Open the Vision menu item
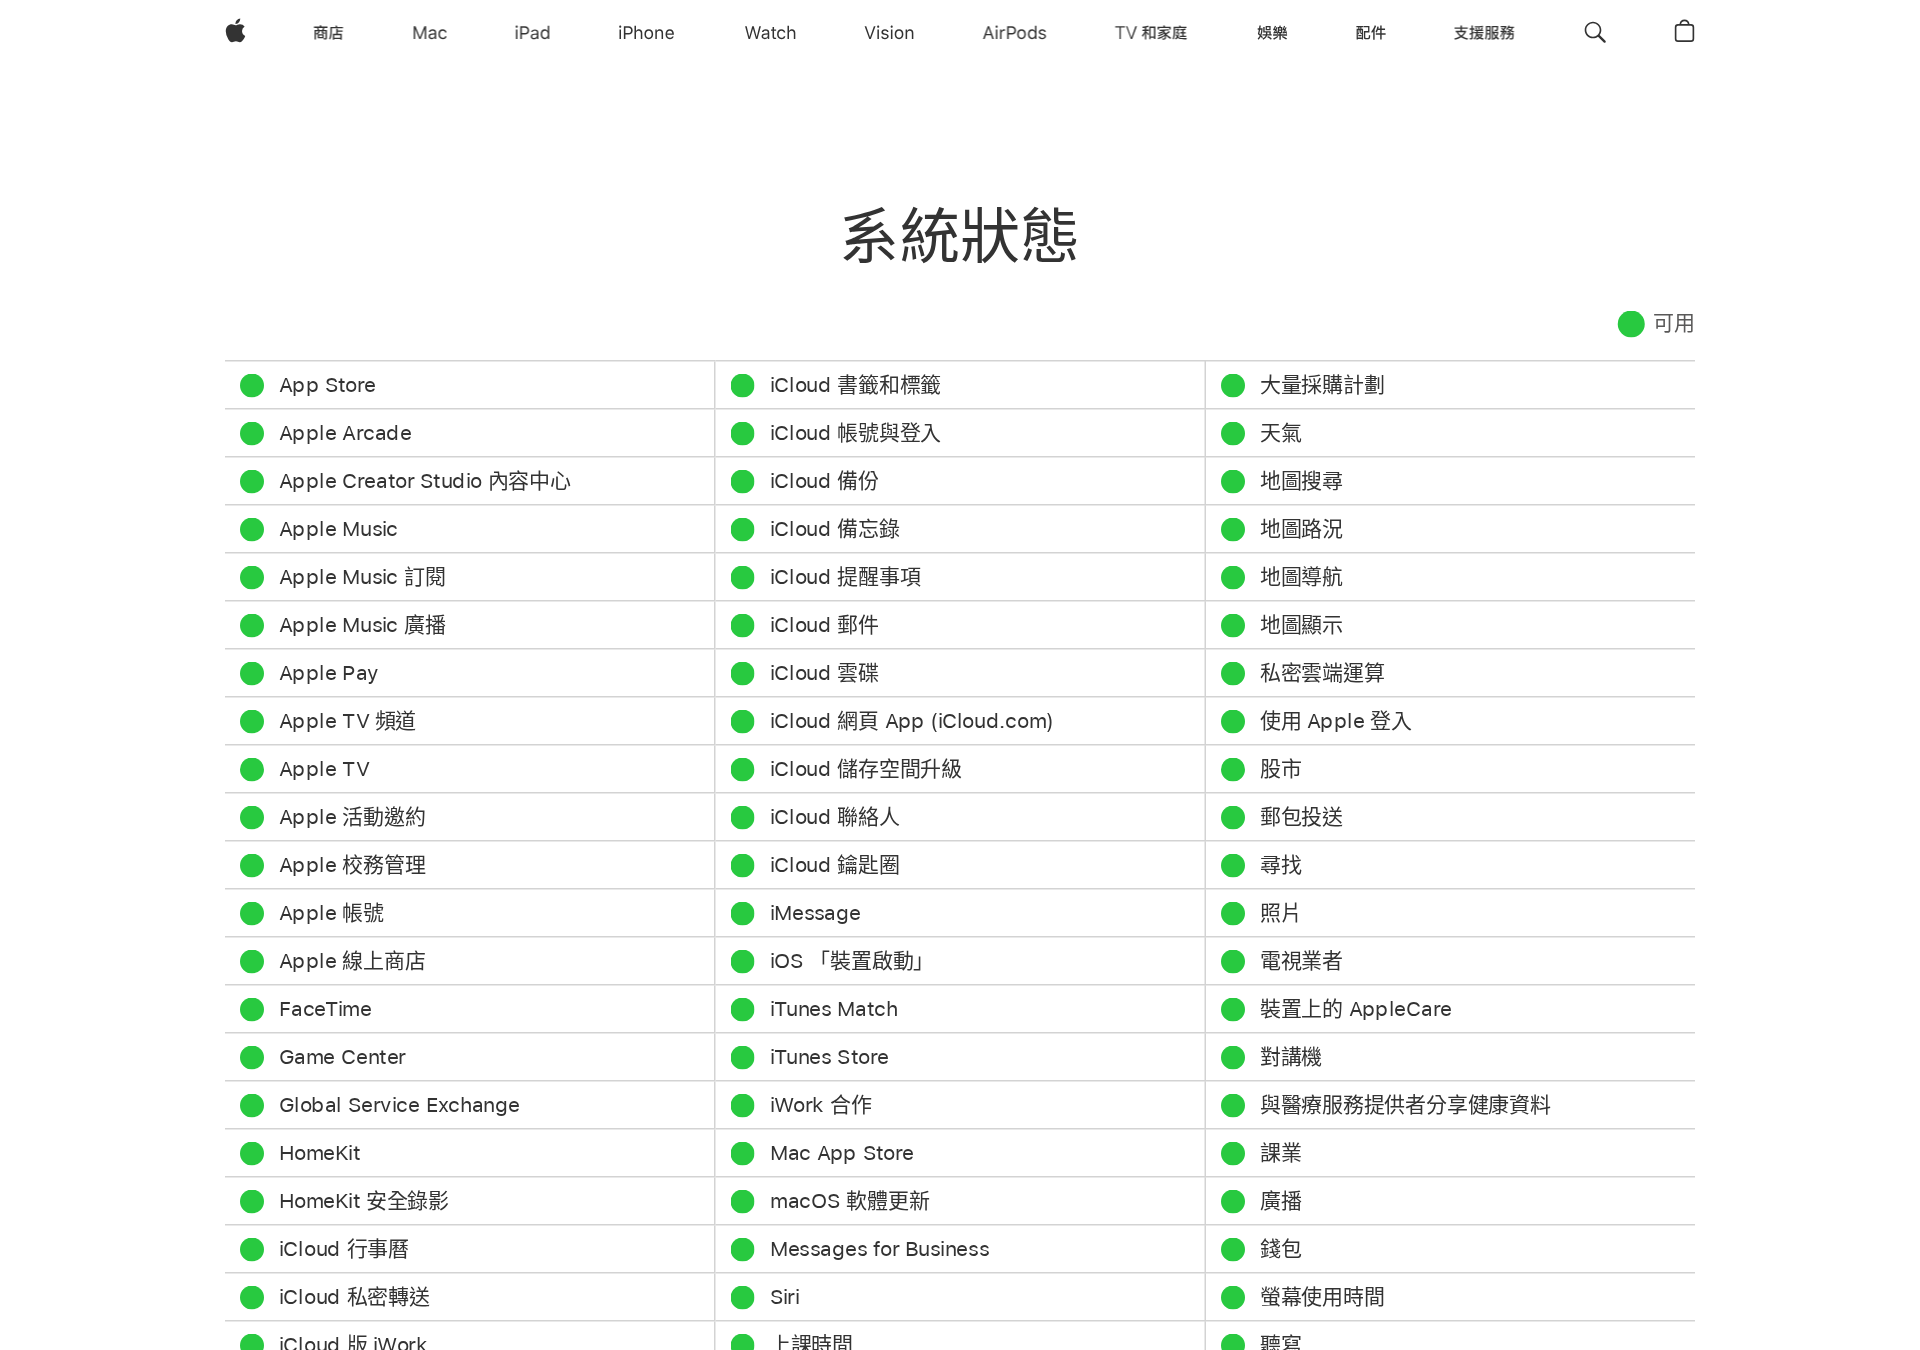This screenshot has width=1920, height=1350. point(889,33)
